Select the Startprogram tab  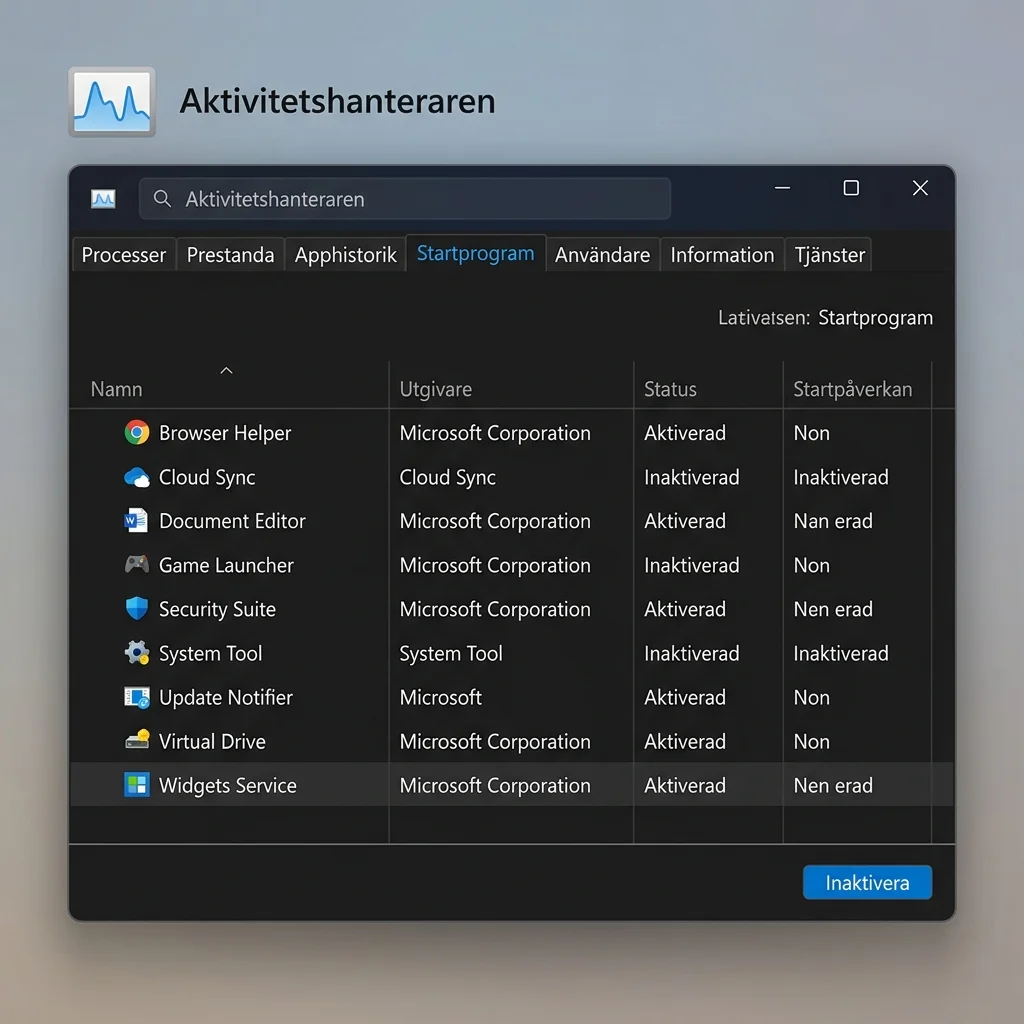click(x=475, y=253)
